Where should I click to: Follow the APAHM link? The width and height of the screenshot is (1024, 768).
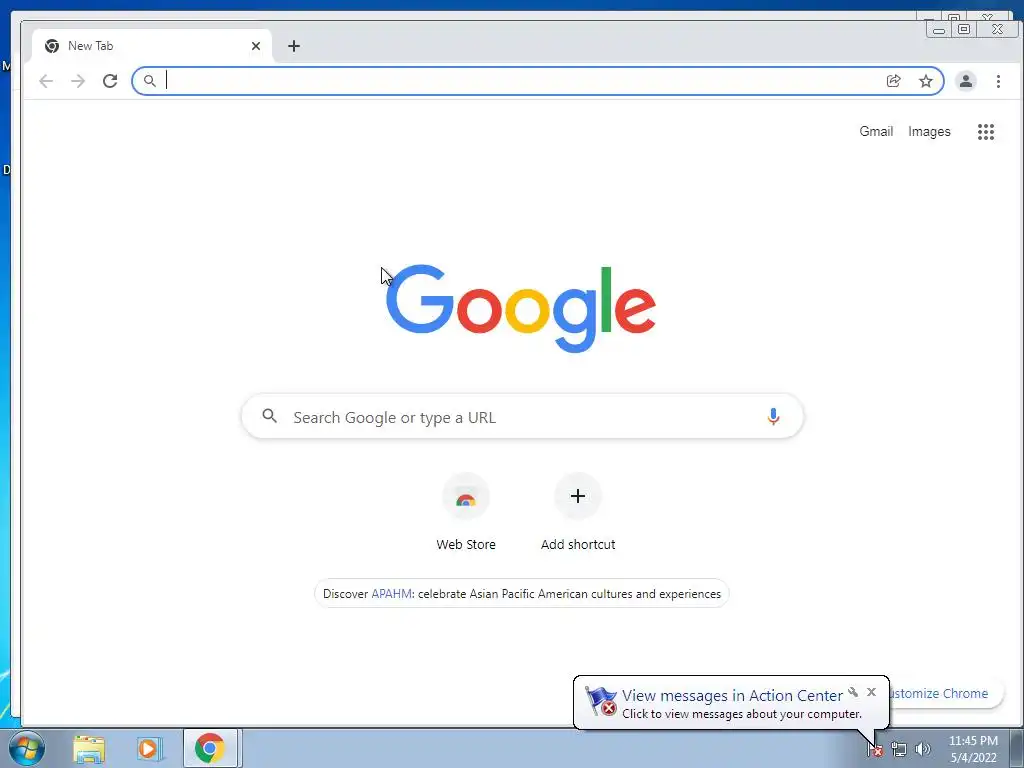391,594
